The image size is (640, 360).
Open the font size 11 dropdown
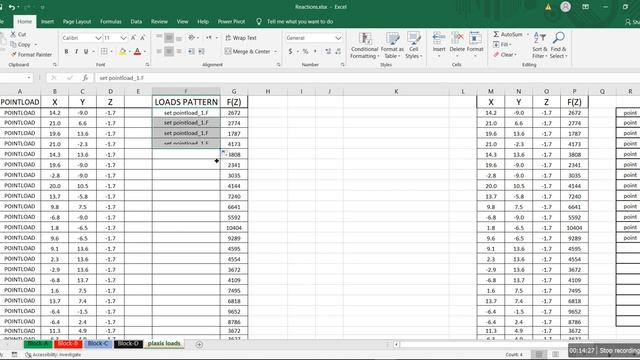click(x=123, y=38)
